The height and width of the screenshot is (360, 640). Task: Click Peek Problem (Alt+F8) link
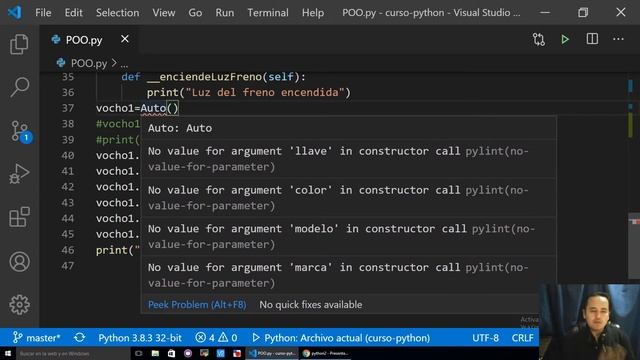(x=197, y=304)
